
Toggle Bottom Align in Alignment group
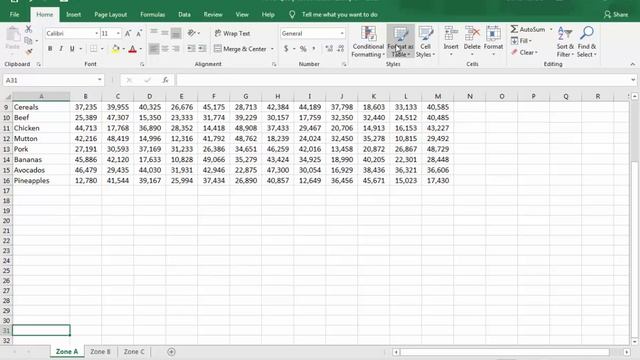pyautogui.click(x=176, y=33)
